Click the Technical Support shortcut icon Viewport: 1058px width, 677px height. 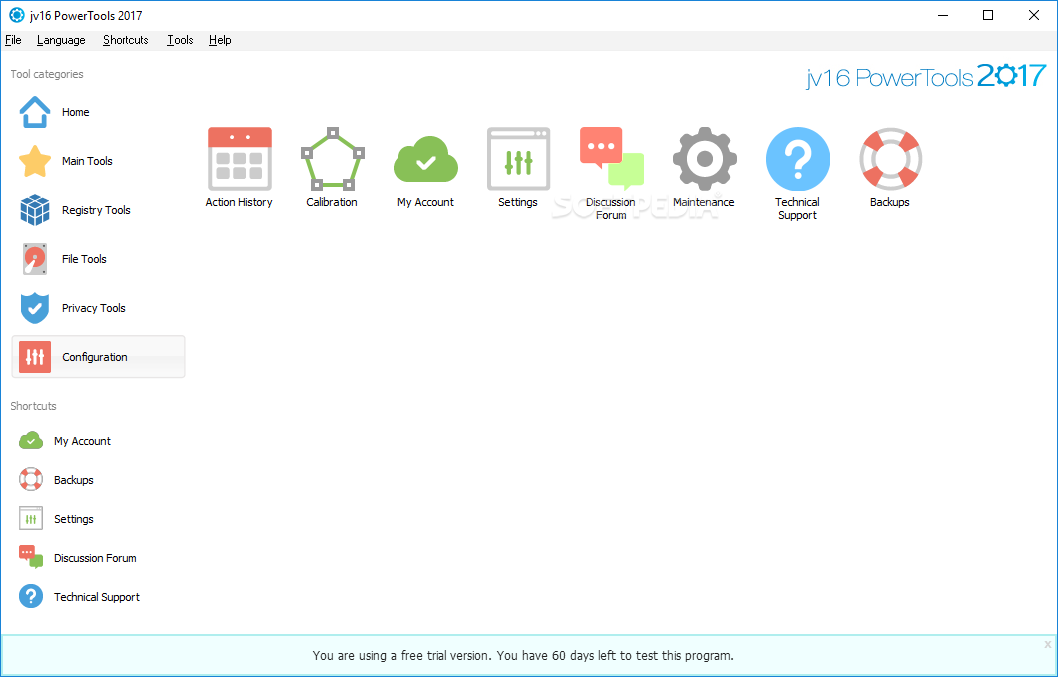tap(31, 597)
